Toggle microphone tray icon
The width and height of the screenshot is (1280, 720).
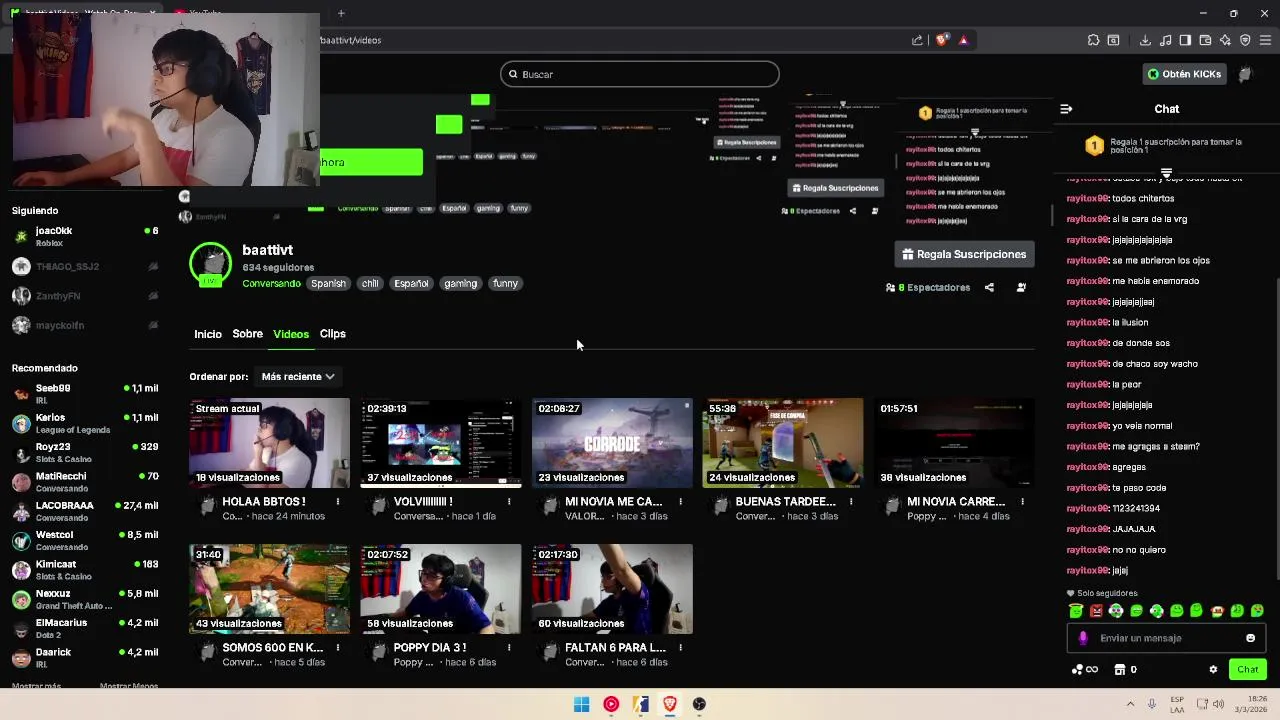1152,704
